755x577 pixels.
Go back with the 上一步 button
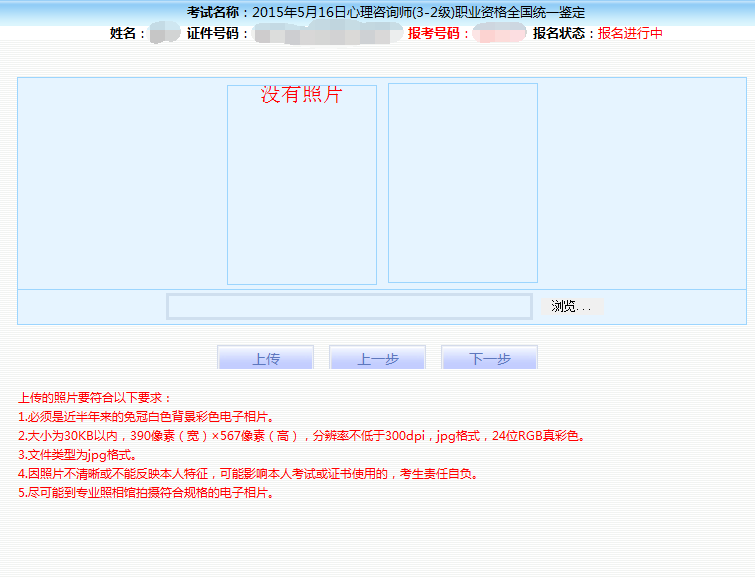pyautogui.click(x=377, y=359)
